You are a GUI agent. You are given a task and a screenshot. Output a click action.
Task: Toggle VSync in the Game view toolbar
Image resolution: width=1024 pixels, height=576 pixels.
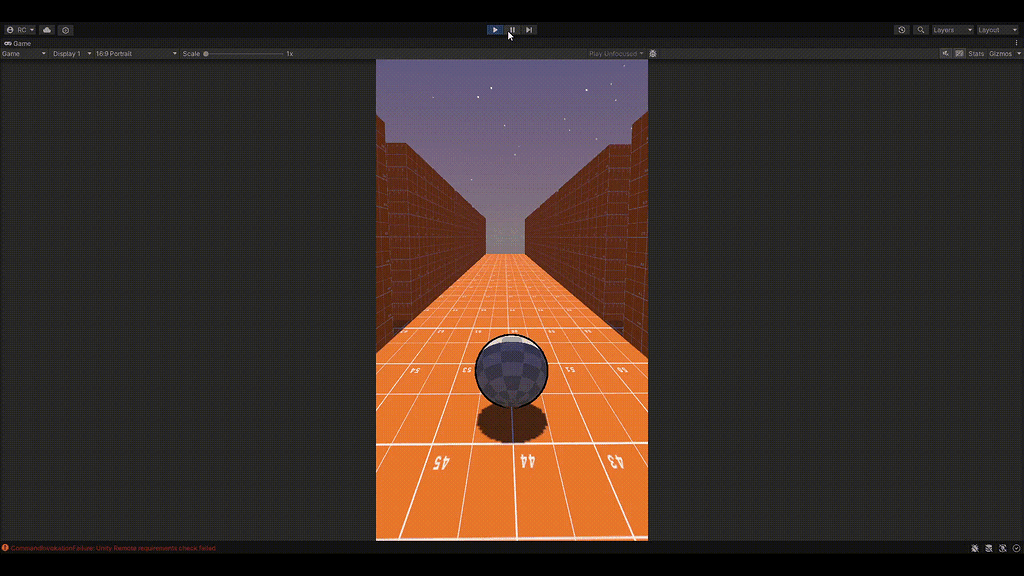coord(960,53)
